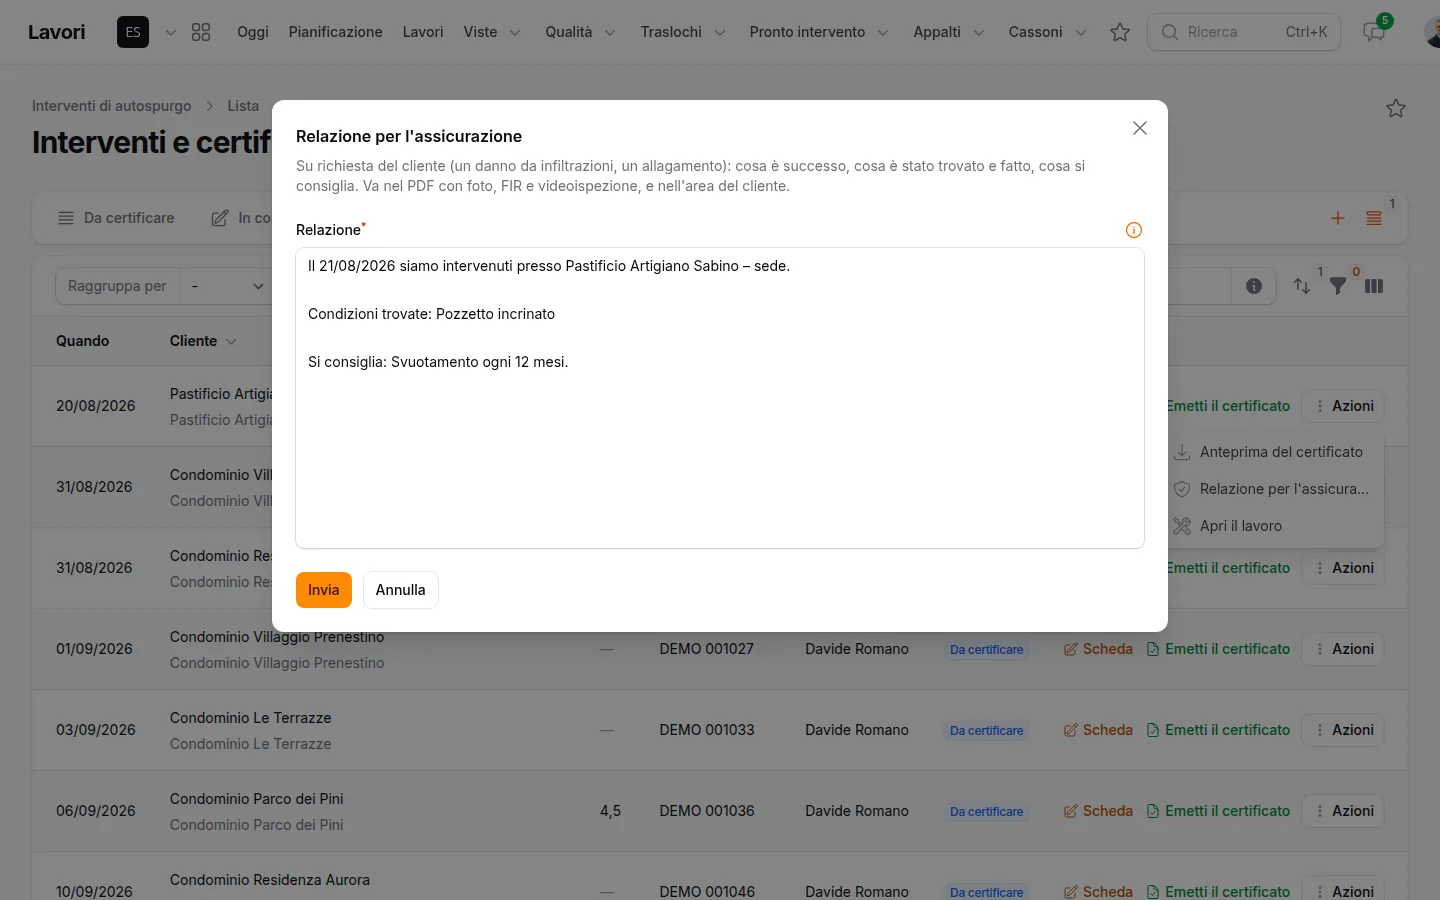Click Emetti il certificato for DEMO 001033
The height and width of the screenshot is (900, 1440).
[1218, 730]
